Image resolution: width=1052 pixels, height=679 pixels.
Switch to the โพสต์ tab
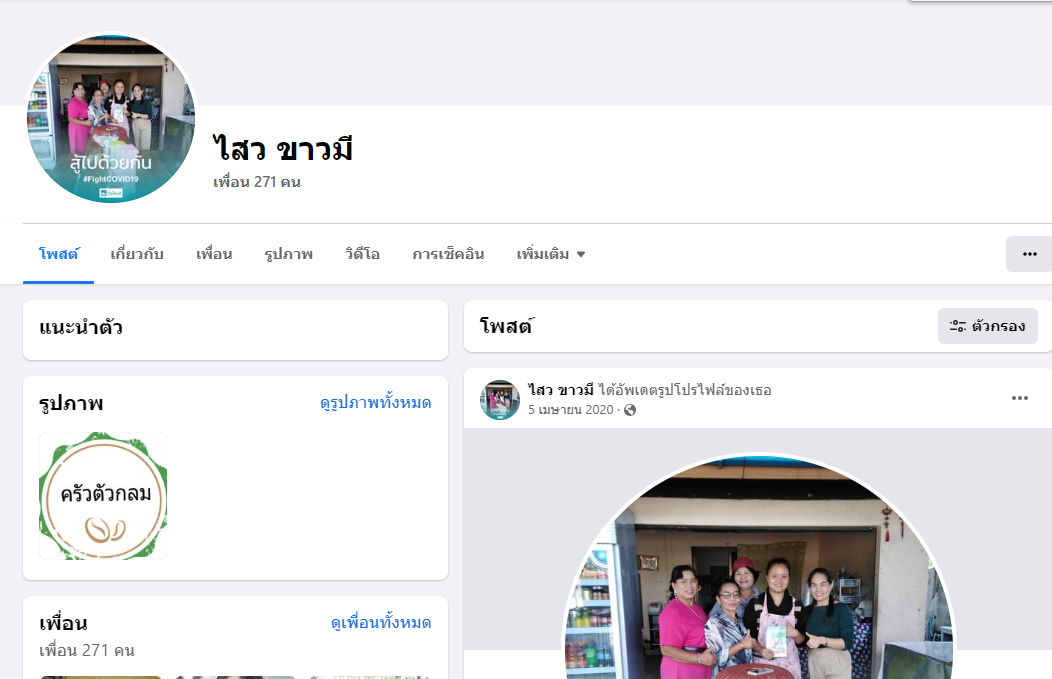tap(58, 254)
